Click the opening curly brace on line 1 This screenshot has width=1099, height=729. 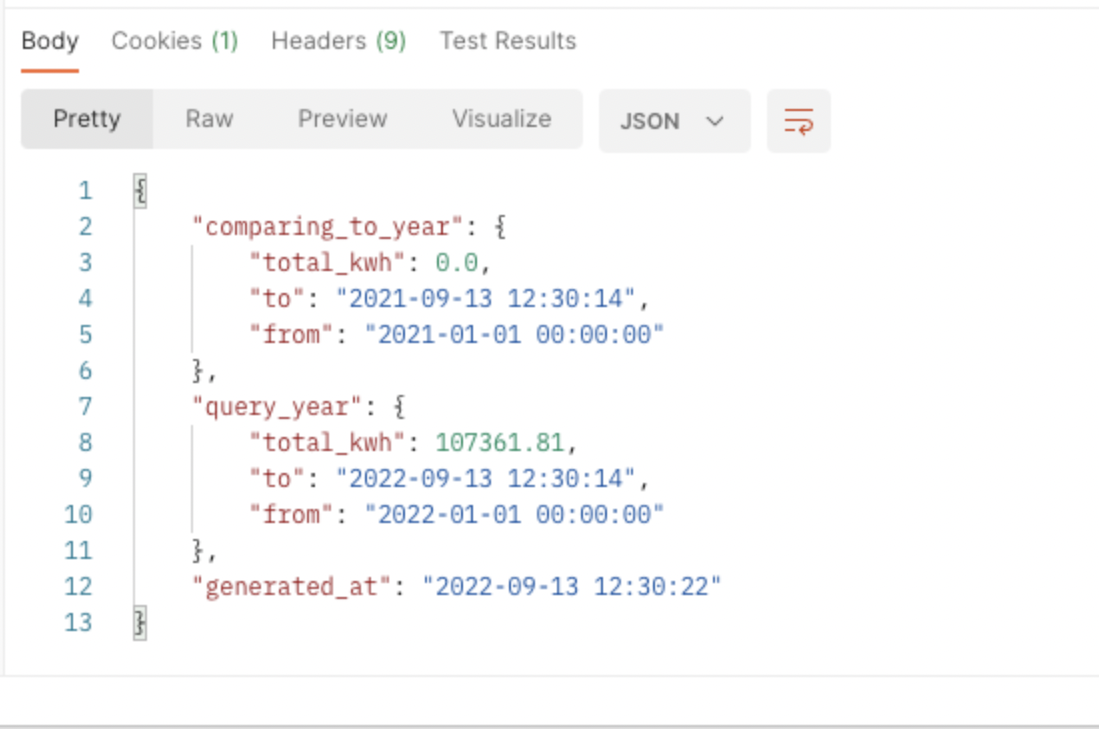140,191
